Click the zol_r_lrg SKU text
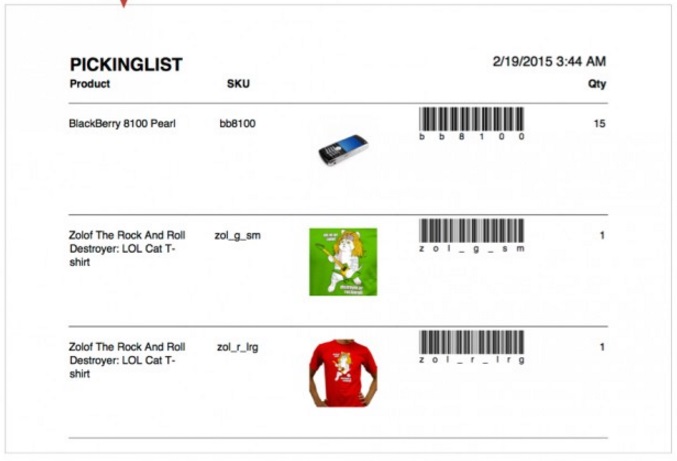Screen dimensions: 677x461 [x=238, y=347]
